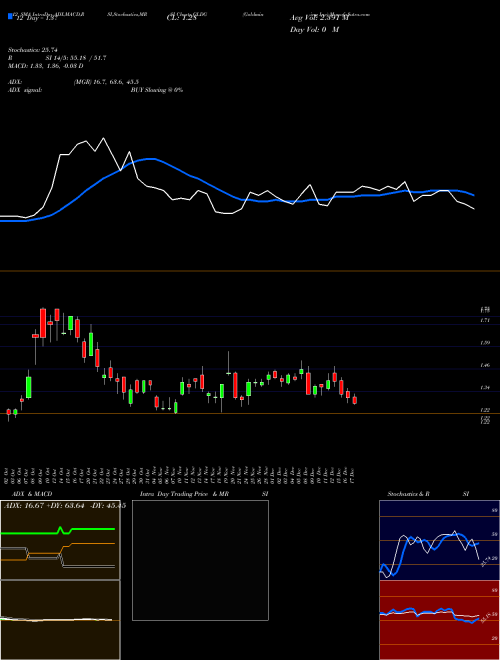This screenshot has height=660, width=500.
Task: Click the BUY Slowing @ 0% signal text
Action: tap(157, 90)
